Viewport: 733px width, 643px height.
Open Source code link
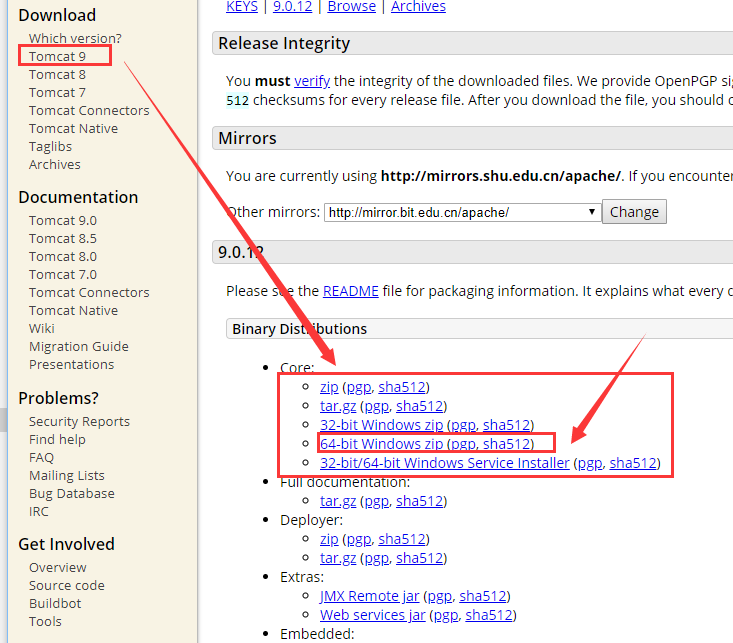tap(66, 585)
